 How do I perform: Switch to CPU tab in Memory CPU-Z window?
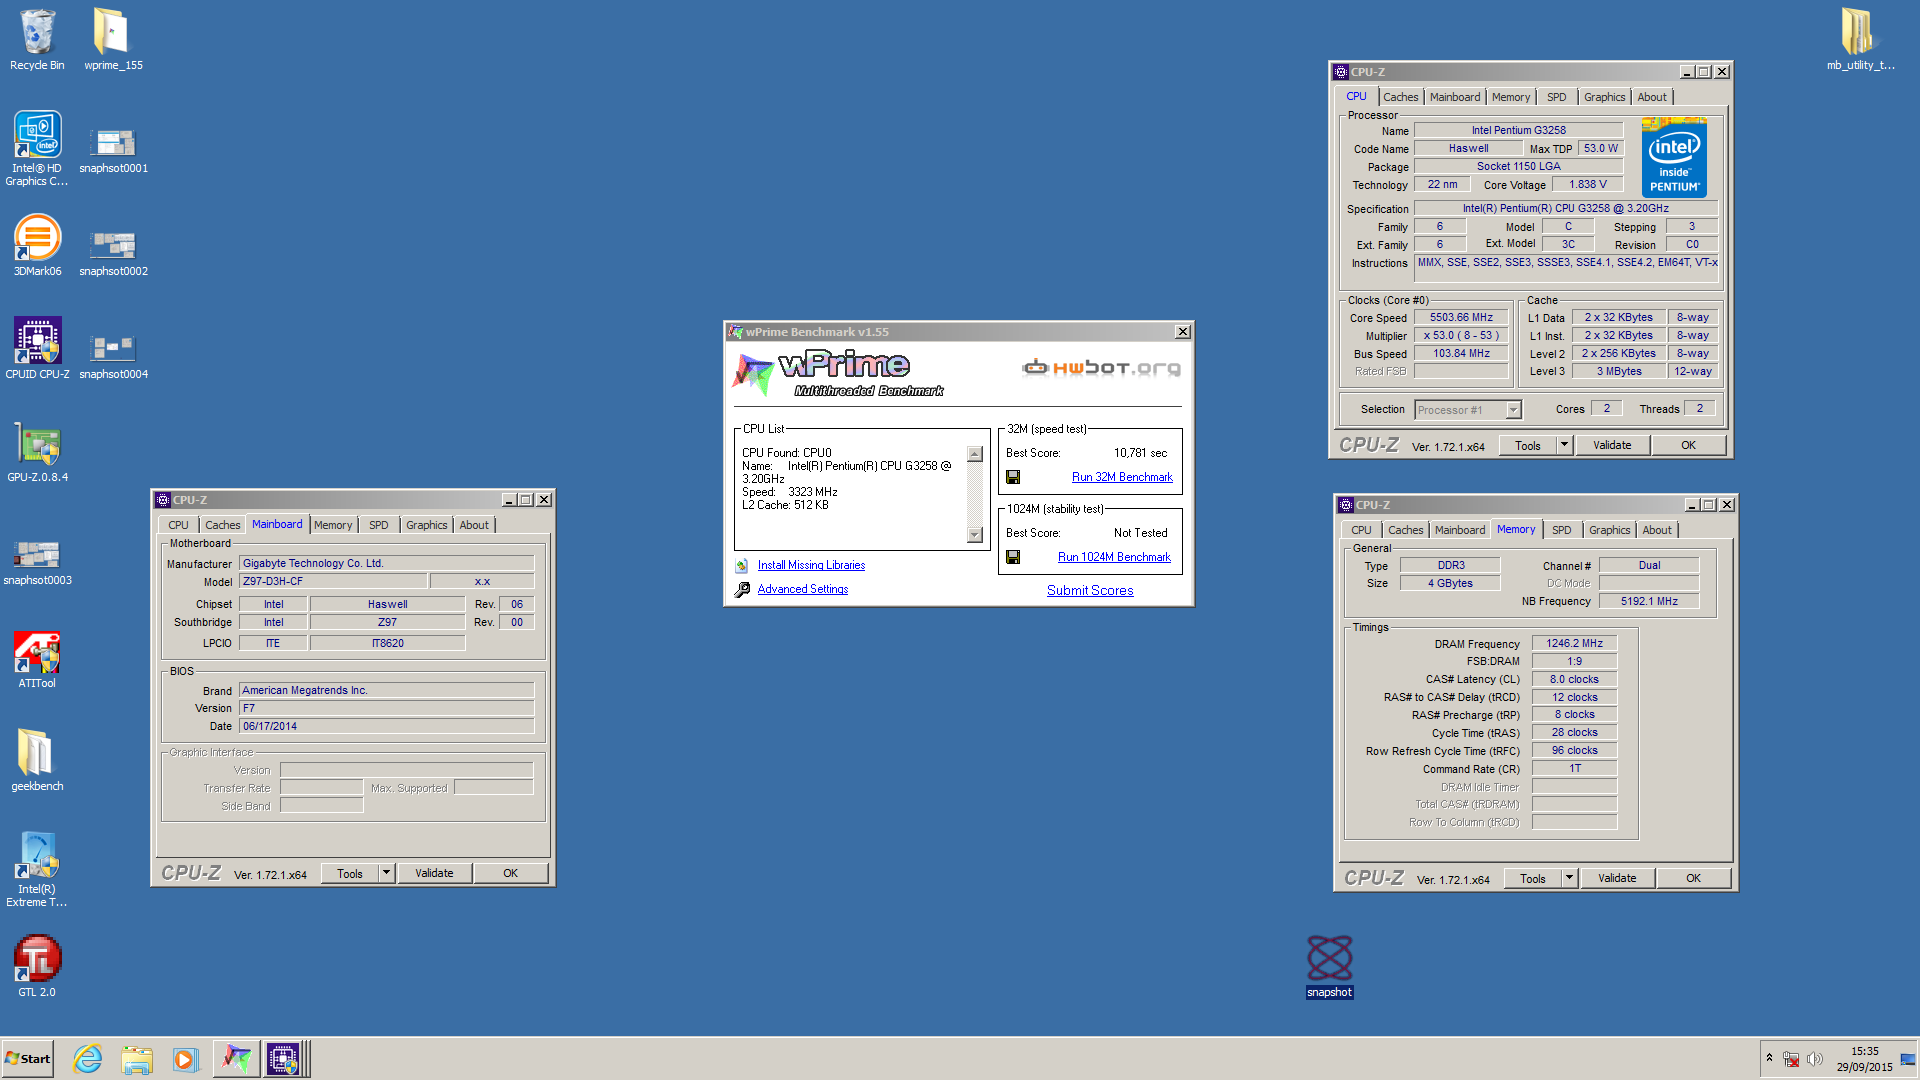(x=1361, y=530)
